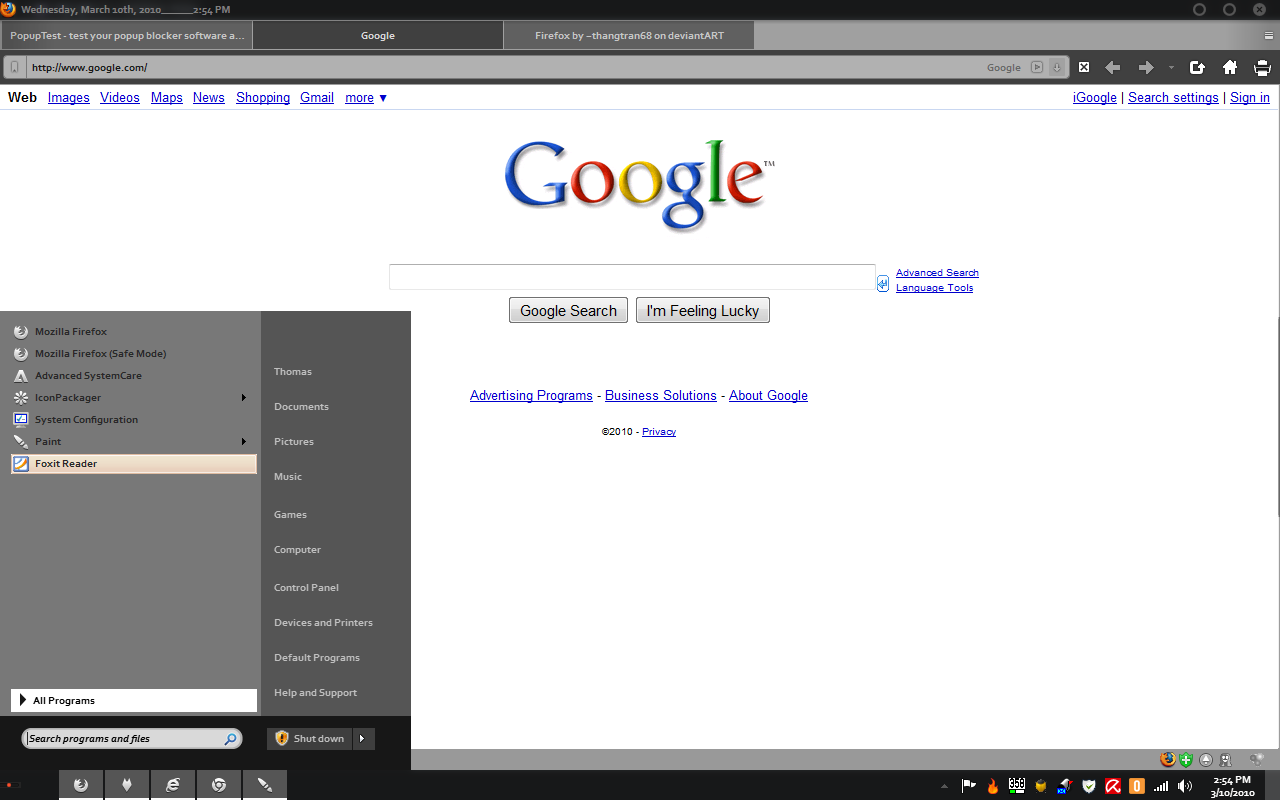Expand All Programs list
This screenshot has width=1280, height=800.
(x=133, y=700)
